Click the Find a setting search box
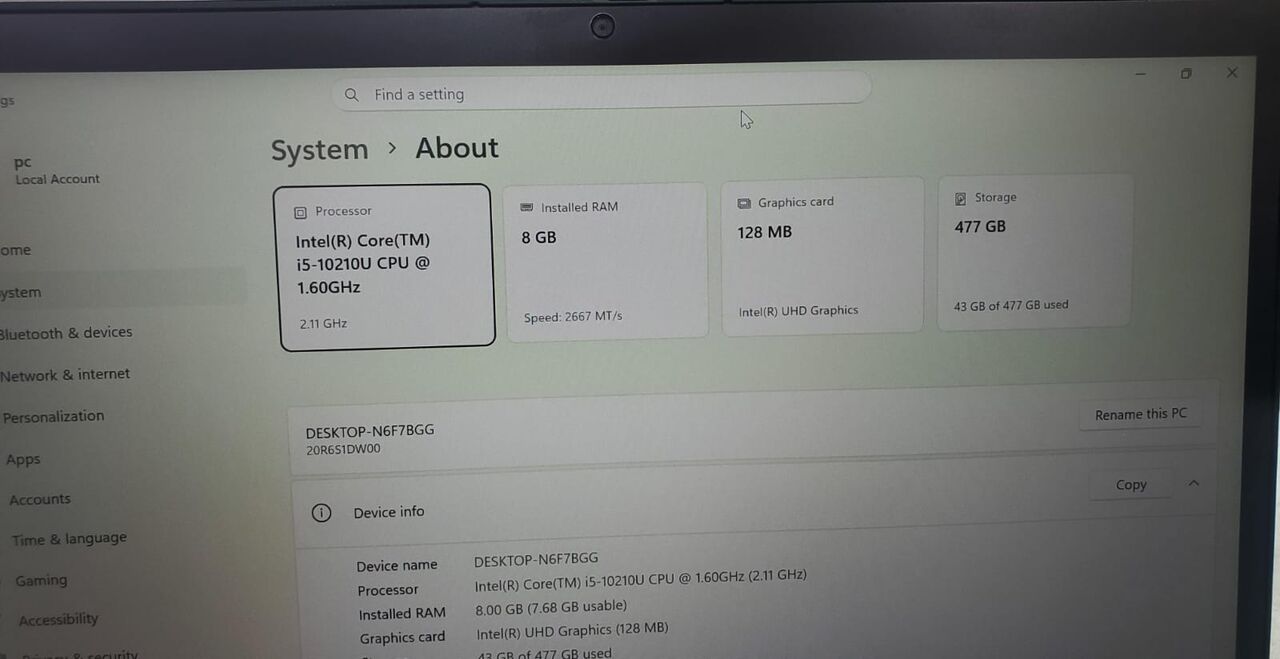1280x659 pixels. 601,92
